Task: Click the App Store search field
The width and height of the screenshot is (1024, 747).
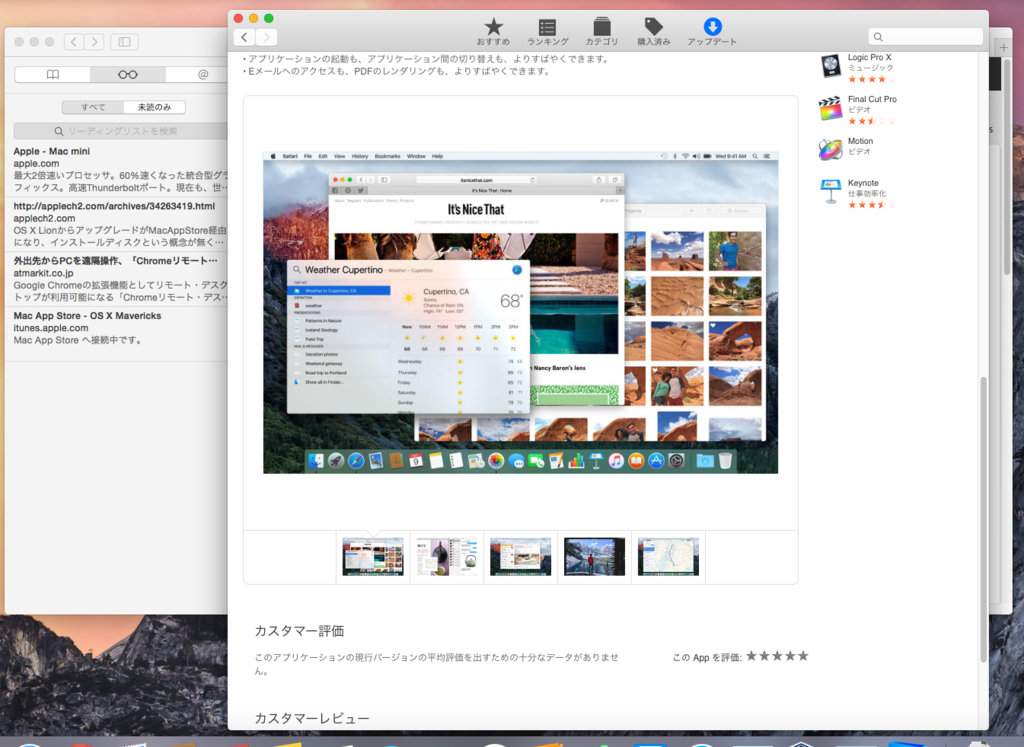Action: pyautogui.click(x=925, y=37)
